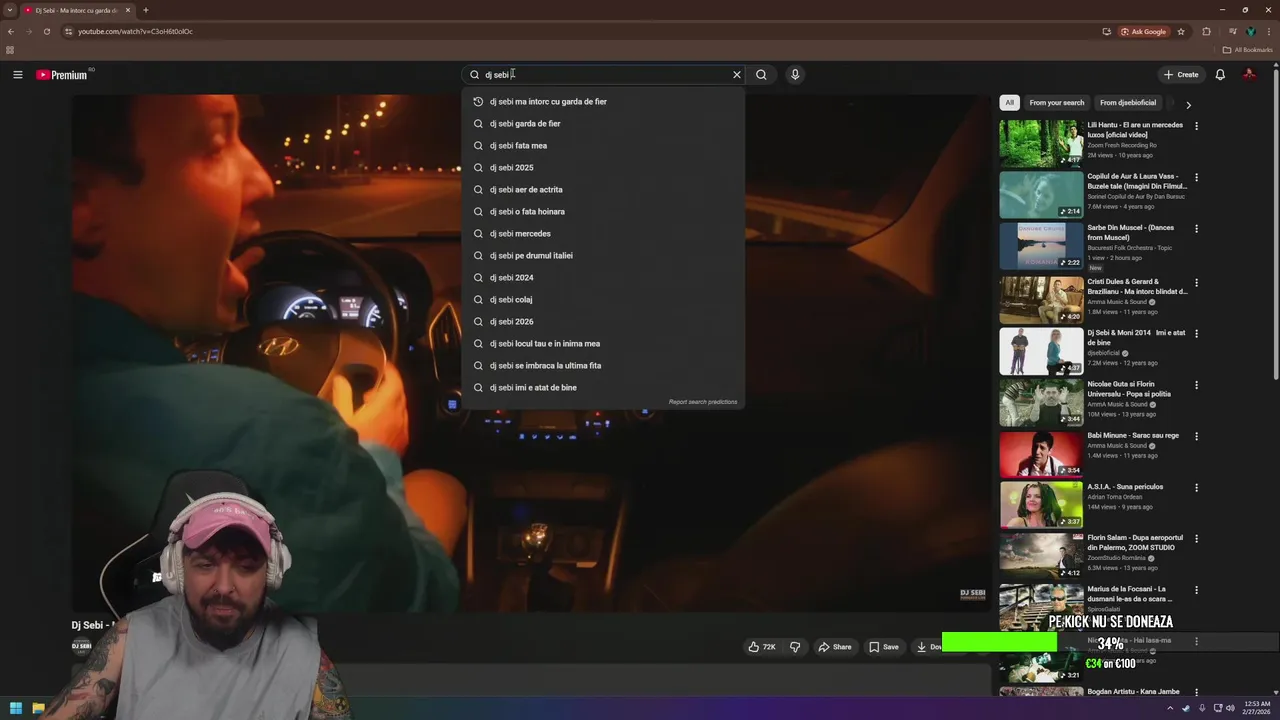Dislike the video with thumbs down
Image resolution: width=1280 pixels, height=720 pixels.
pyautogui.click(x=795, y=647)
